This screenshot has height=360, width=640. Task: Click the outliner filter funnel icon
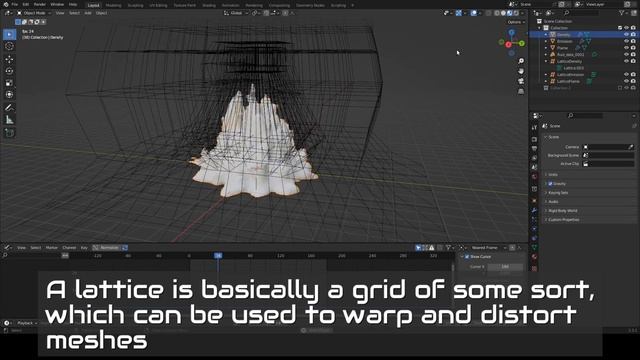tap(621, 13)
